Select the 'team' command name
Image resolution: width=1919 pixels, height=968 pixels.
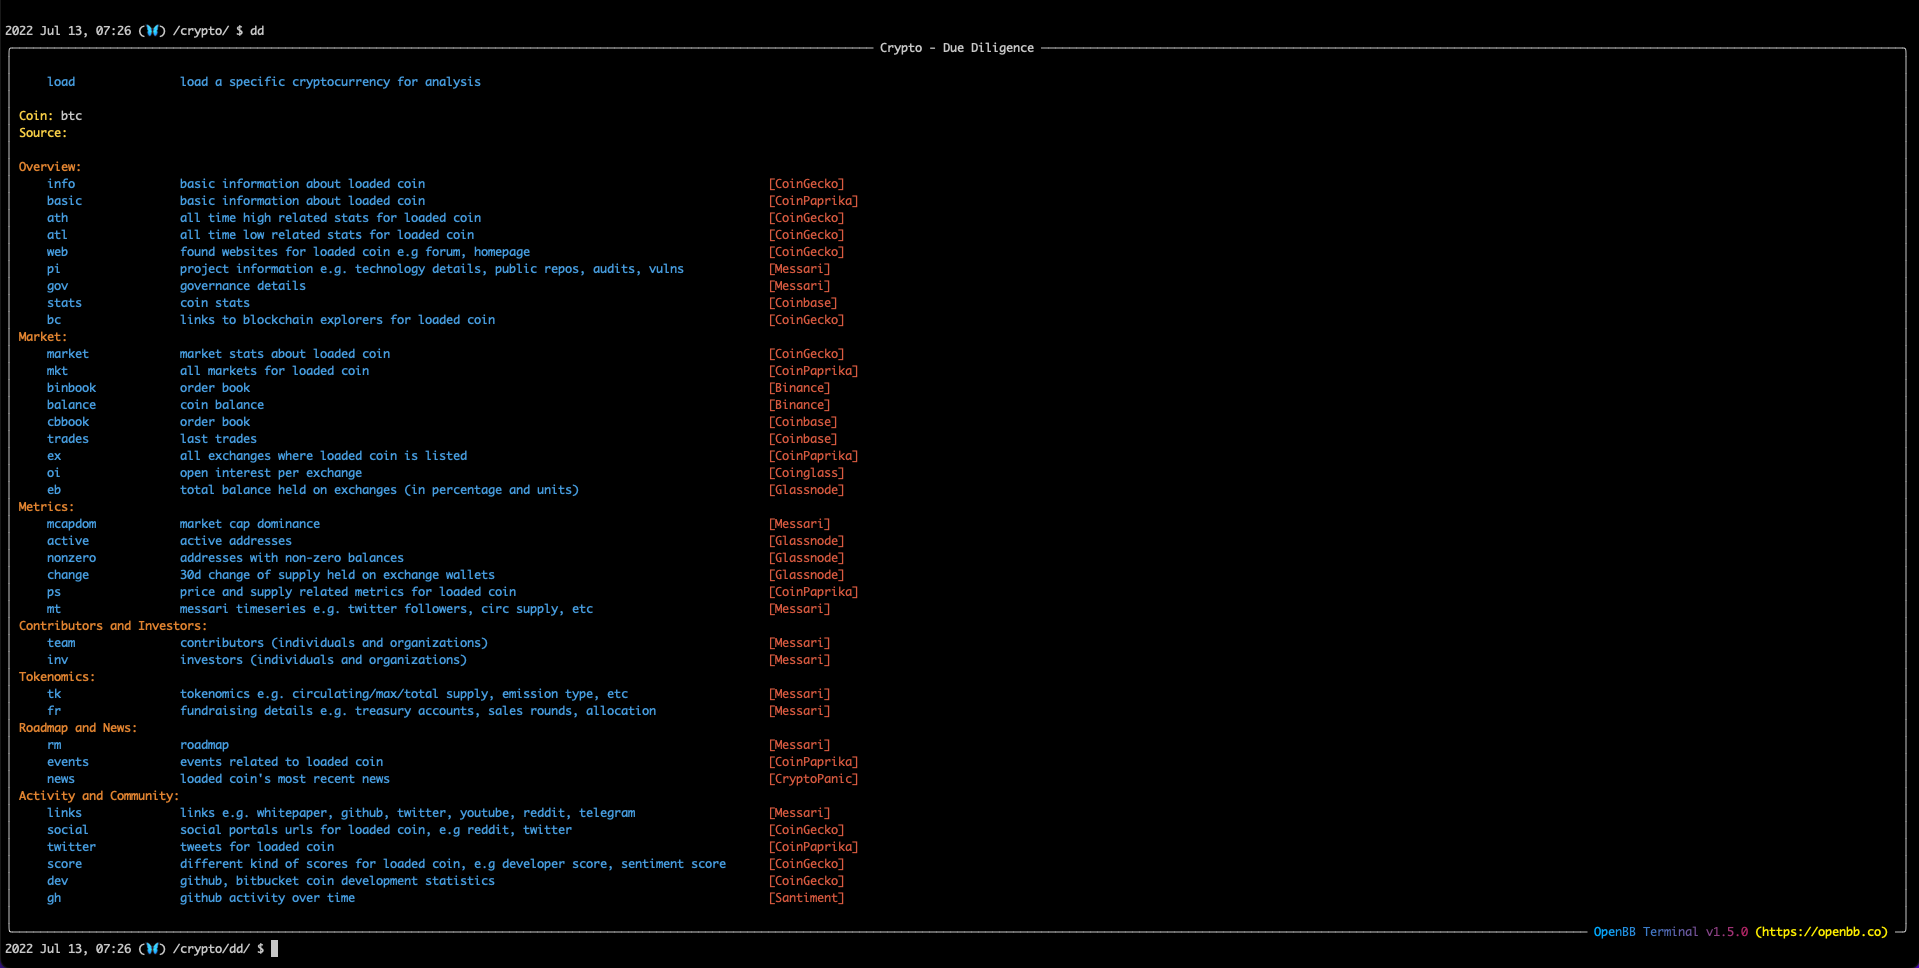pos(61,643)
